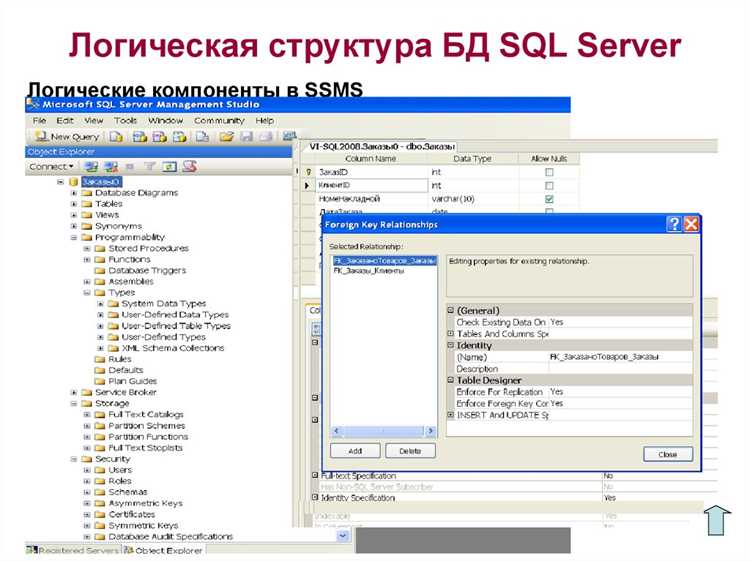750x561 pixels.
Task: Click Close button in Foreign Key Relationships
Action: coord(668,454)
